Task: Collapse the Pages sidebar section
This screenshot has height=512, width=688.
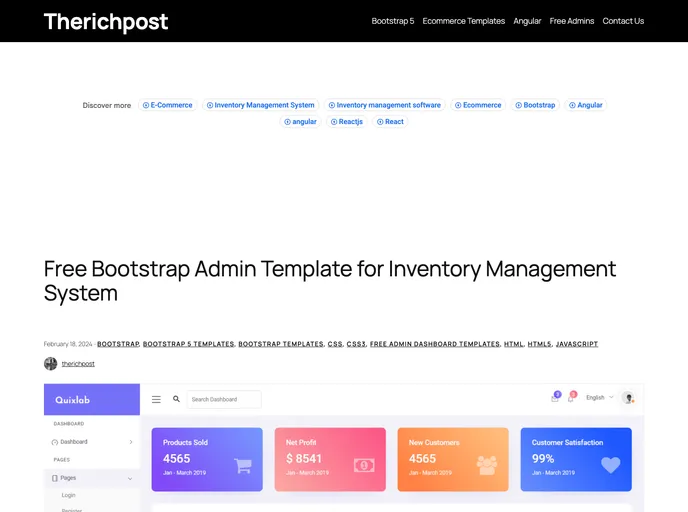Action: 130,479
